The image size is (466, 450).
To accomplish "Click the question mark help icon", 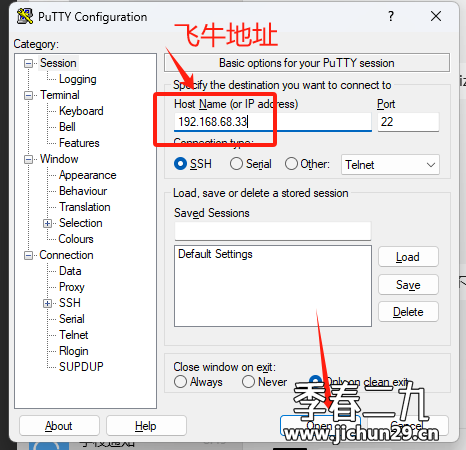I will (391, 16).
